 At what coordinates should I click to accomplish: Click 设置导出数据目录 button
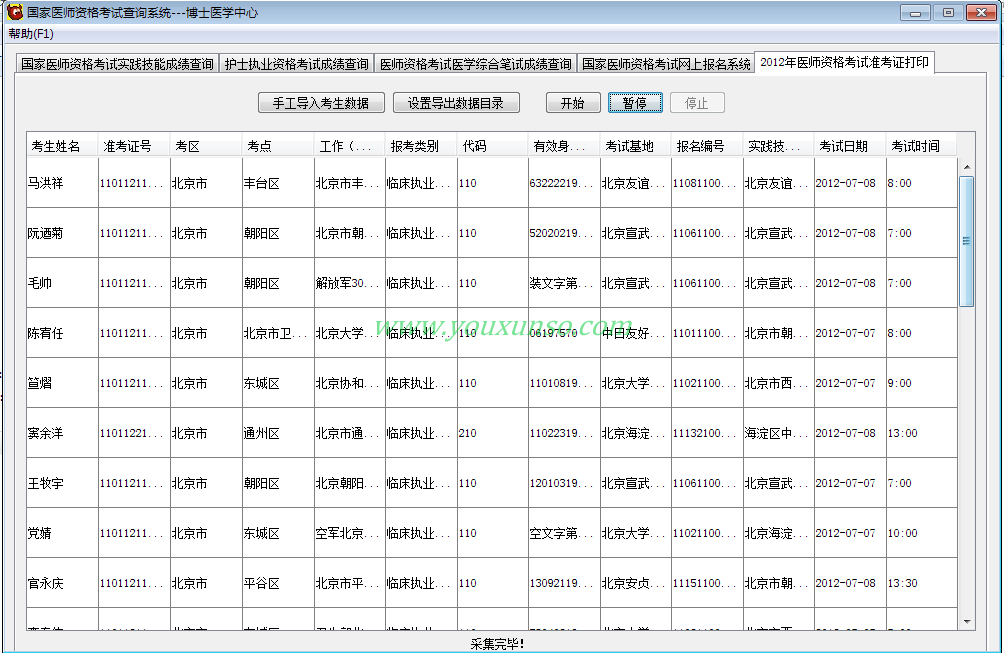(456, 103)
